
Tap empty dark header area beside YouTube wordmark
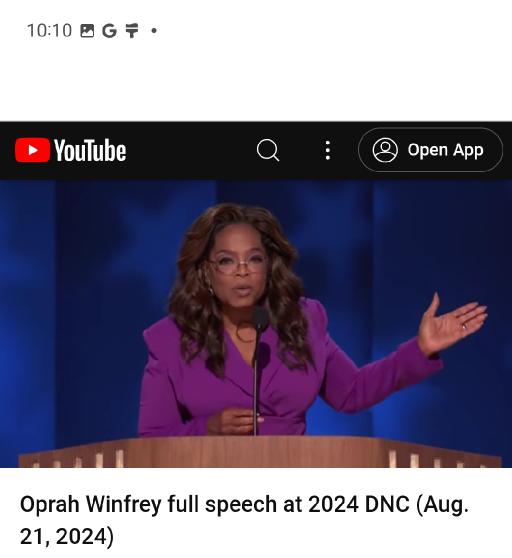pyautogui.click(x=189, y=150)
